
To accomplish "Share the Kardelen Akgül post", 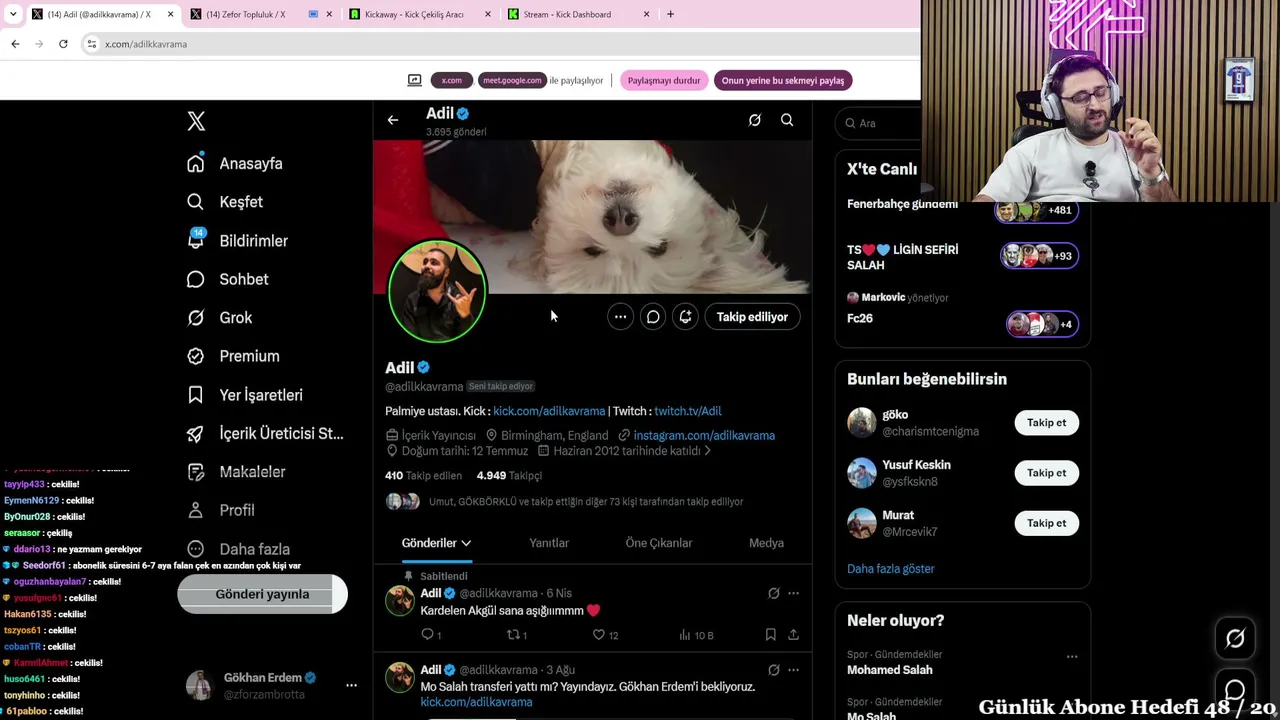I will pyautogui.click(x=793, y=635).
